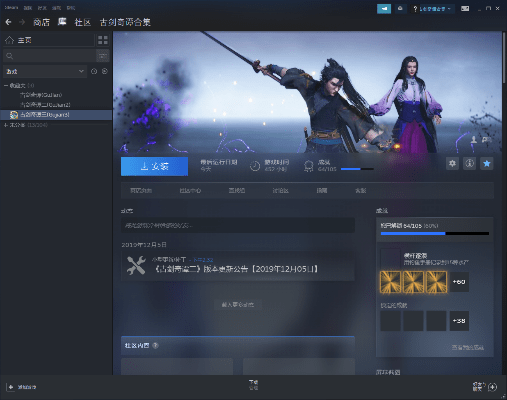Open the store page link tab
The width and height of the screenshot is (507, 400).
tap(141, 191)
